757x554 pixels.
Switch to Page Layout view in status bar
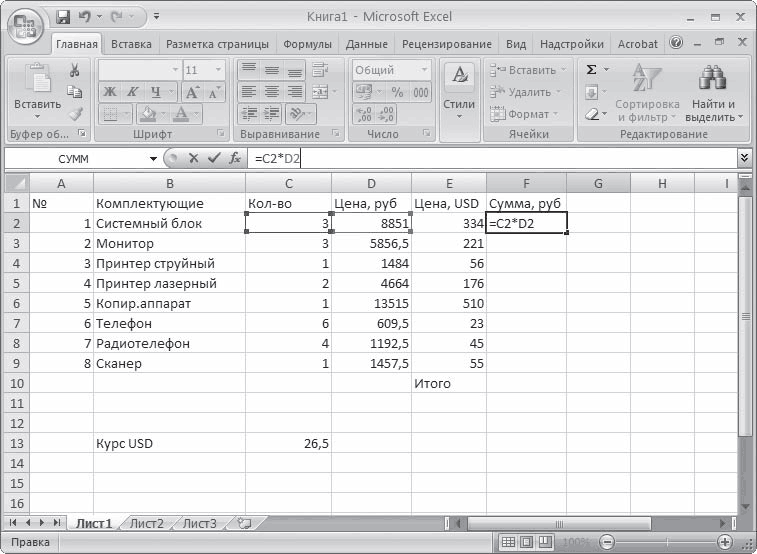[528, 542]
